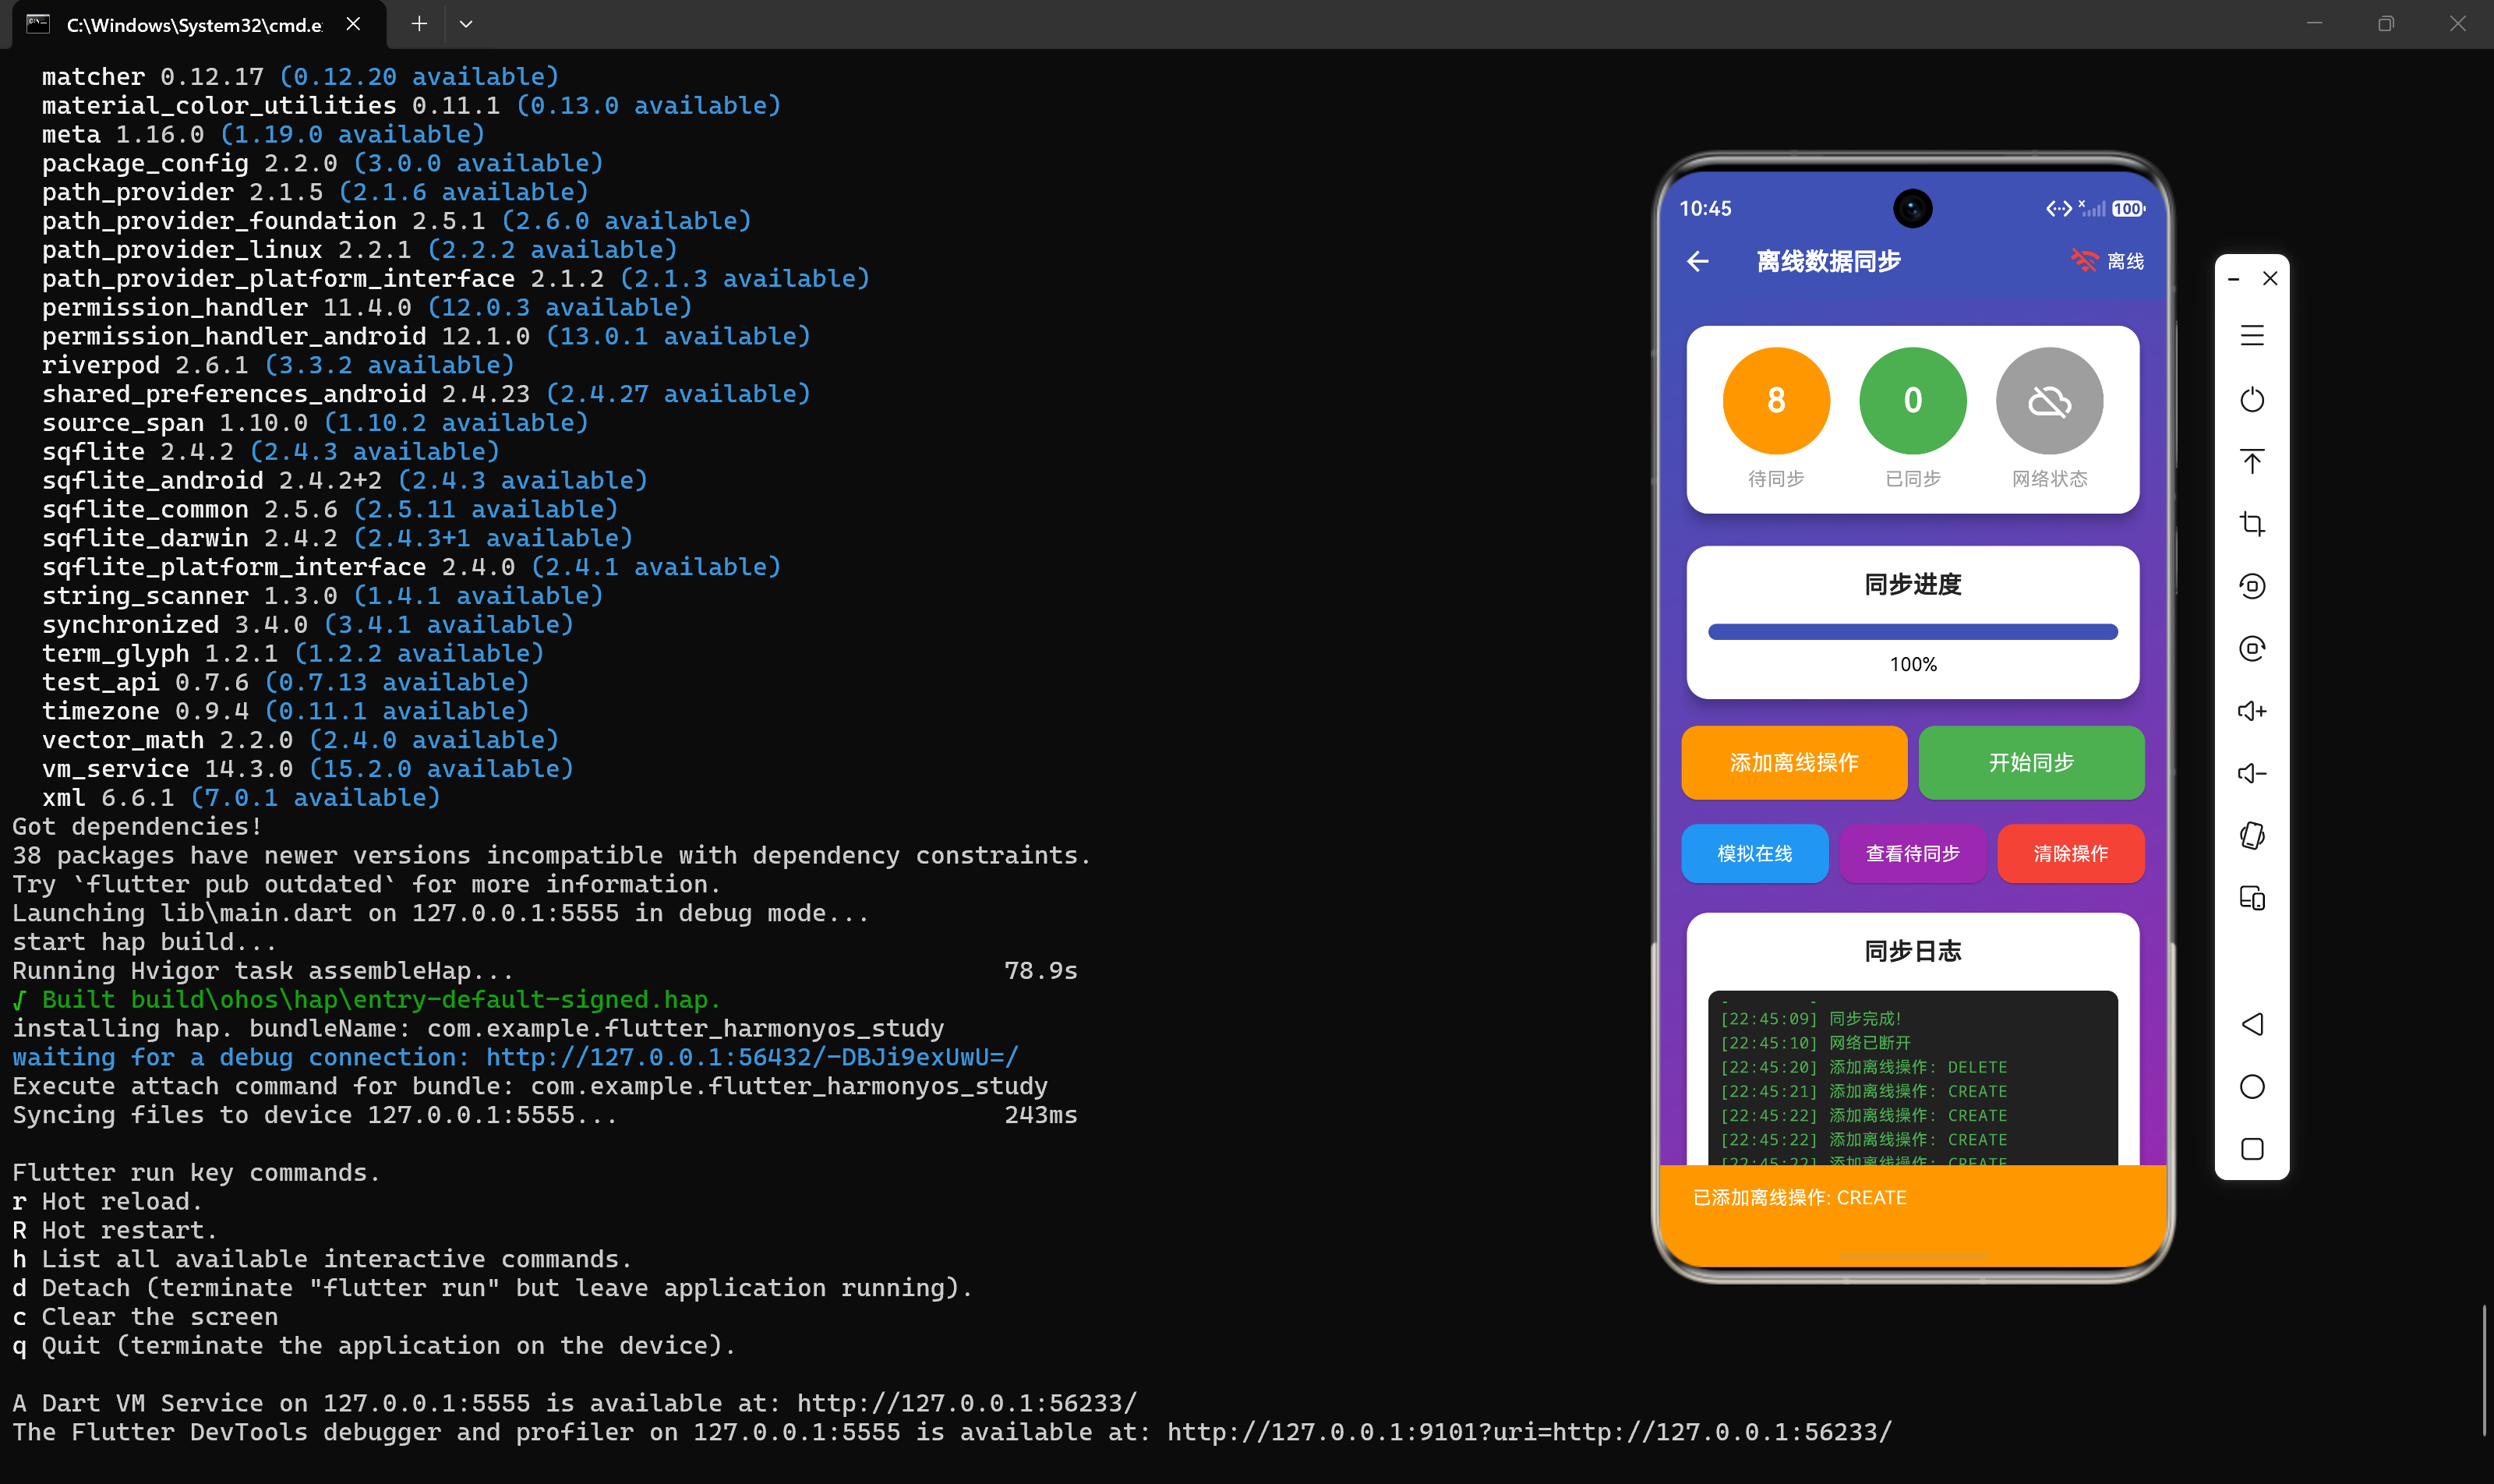This screenshot has height=1484, width=2494.
Task: Click terminal line 'R Hot restart.'
Action: (114, 1230)
